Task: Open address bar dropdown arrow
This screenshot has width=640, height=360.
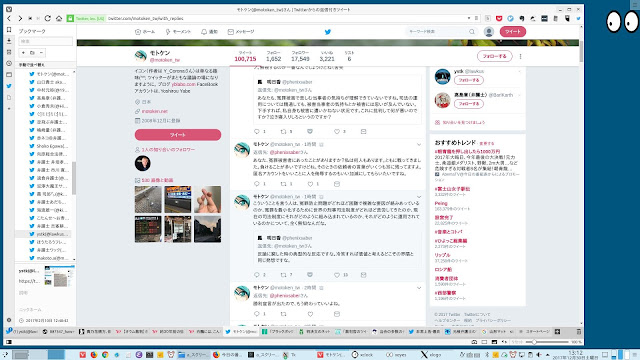Action: point(469,18)
